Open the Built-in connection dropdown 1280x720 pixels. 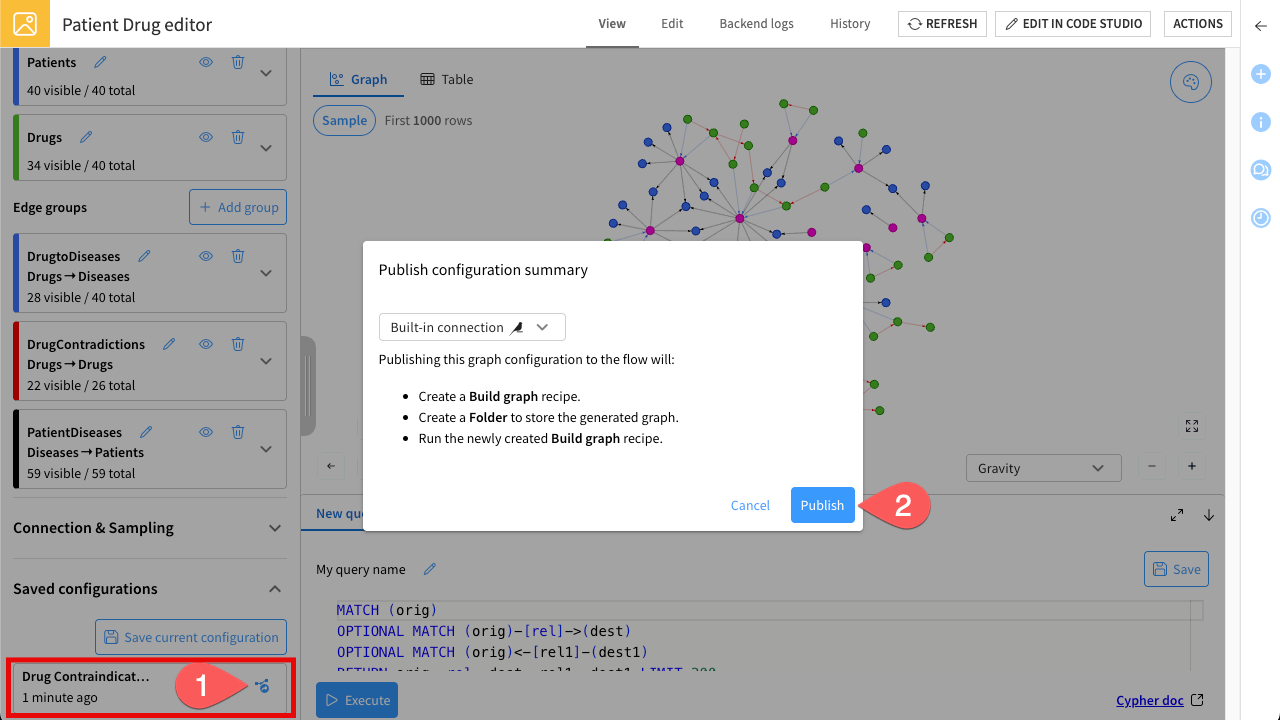pyautogui.click(x=472, y=327)
